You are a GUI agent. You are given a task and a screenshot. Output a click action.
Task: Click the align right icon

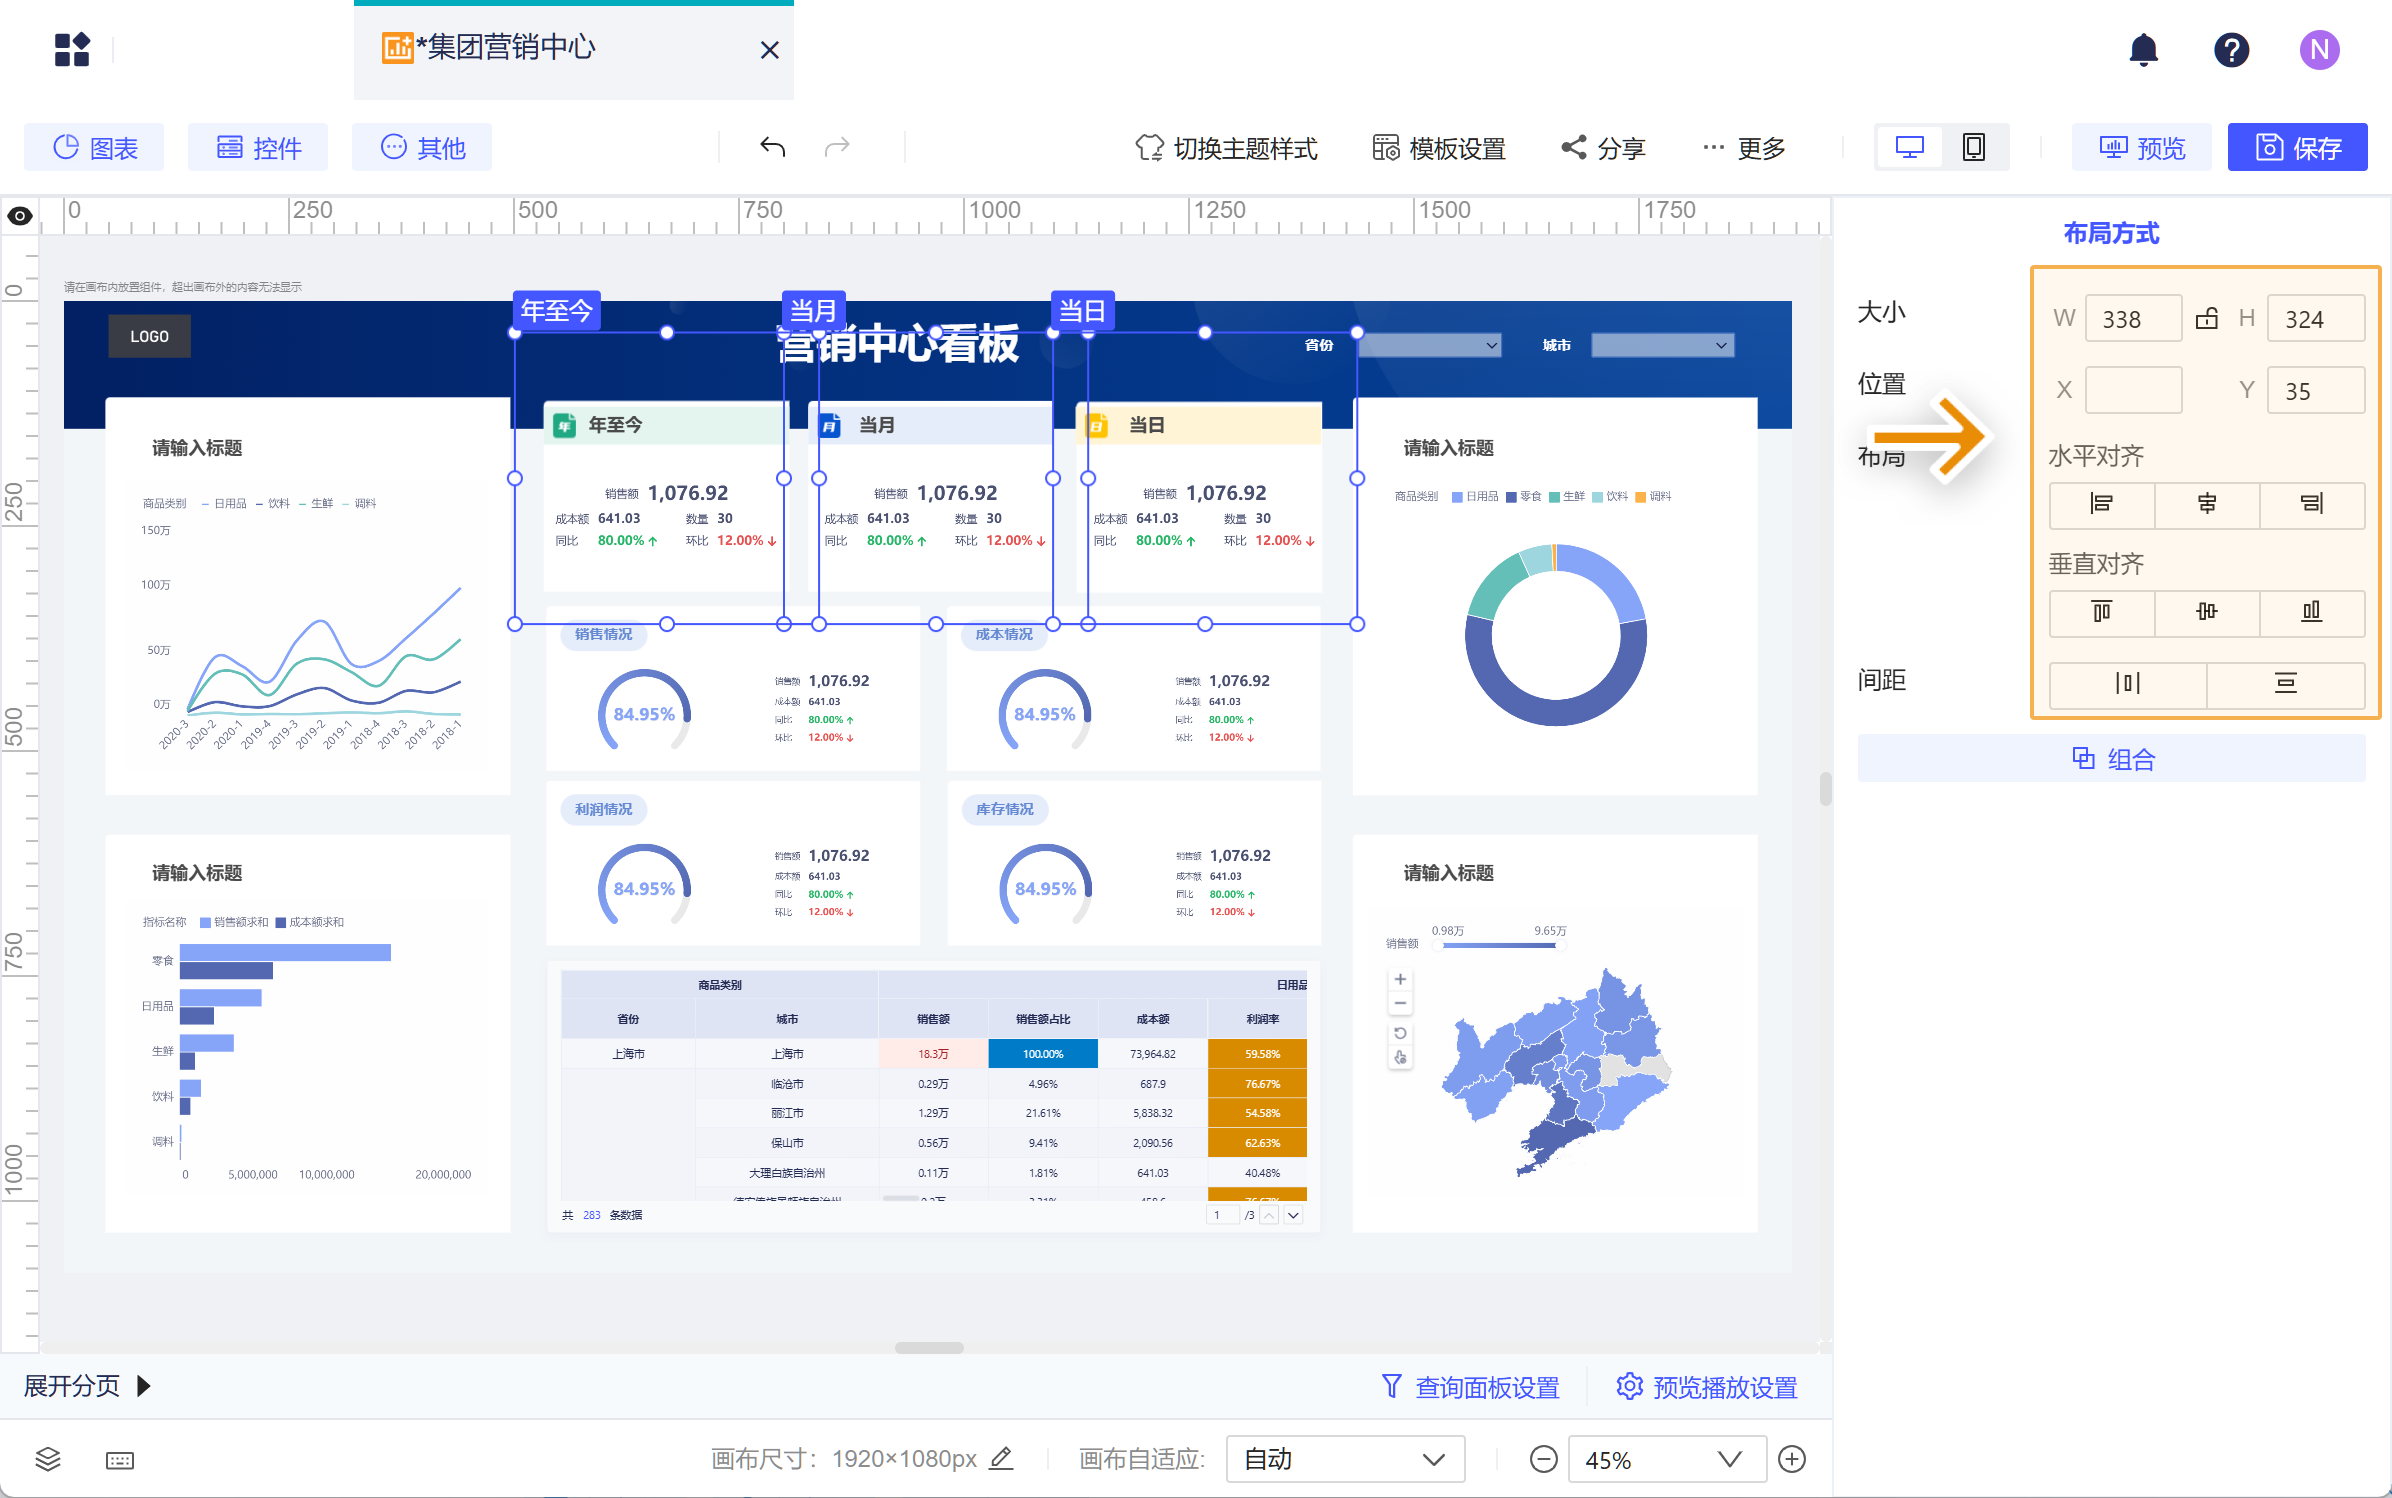(2311, 504)
